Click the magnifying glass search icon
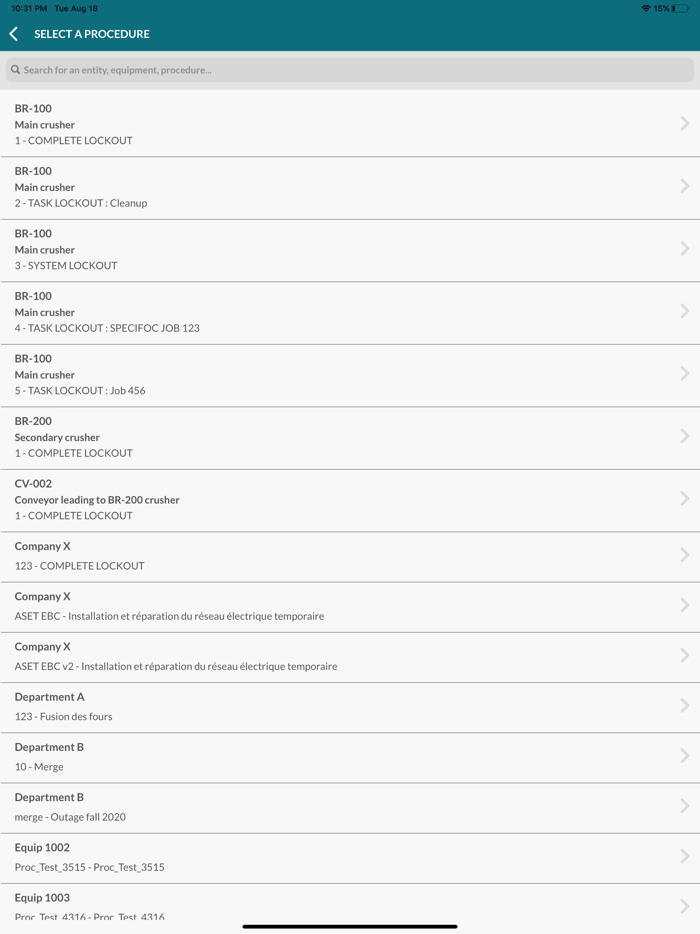700x934 pixels. [15, 69]
